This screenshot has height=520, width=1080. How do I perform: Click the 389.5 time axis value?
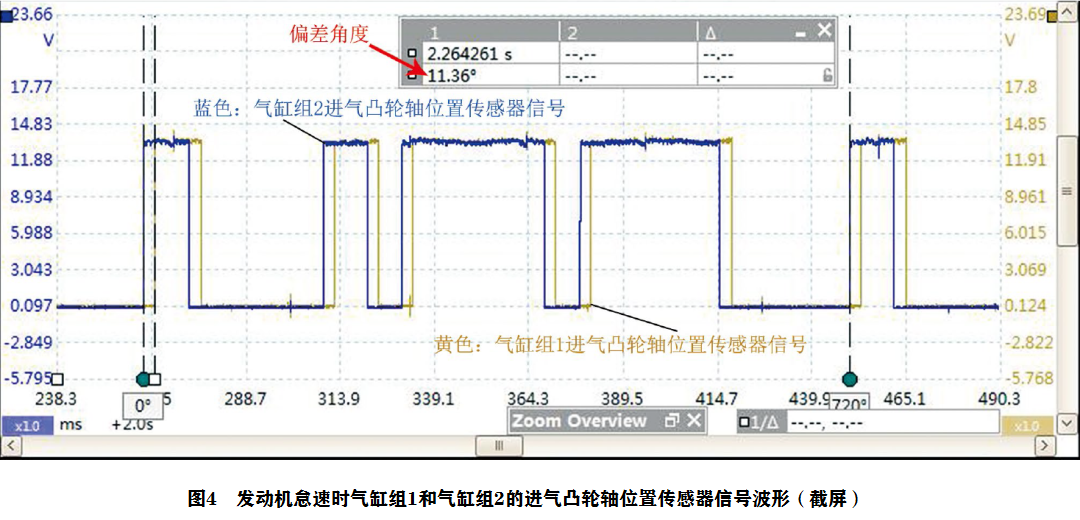click(x=623, y=398)
